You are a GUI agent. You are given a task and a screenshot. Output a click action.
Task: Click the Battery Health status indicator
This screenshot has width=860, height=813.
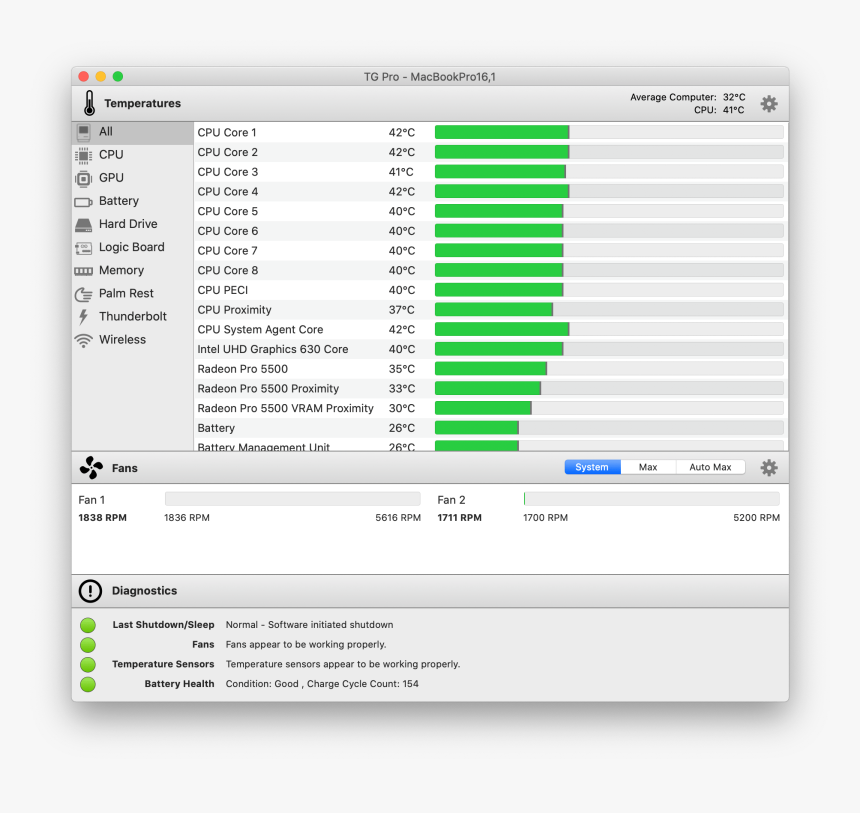click(x=88, y=684)
